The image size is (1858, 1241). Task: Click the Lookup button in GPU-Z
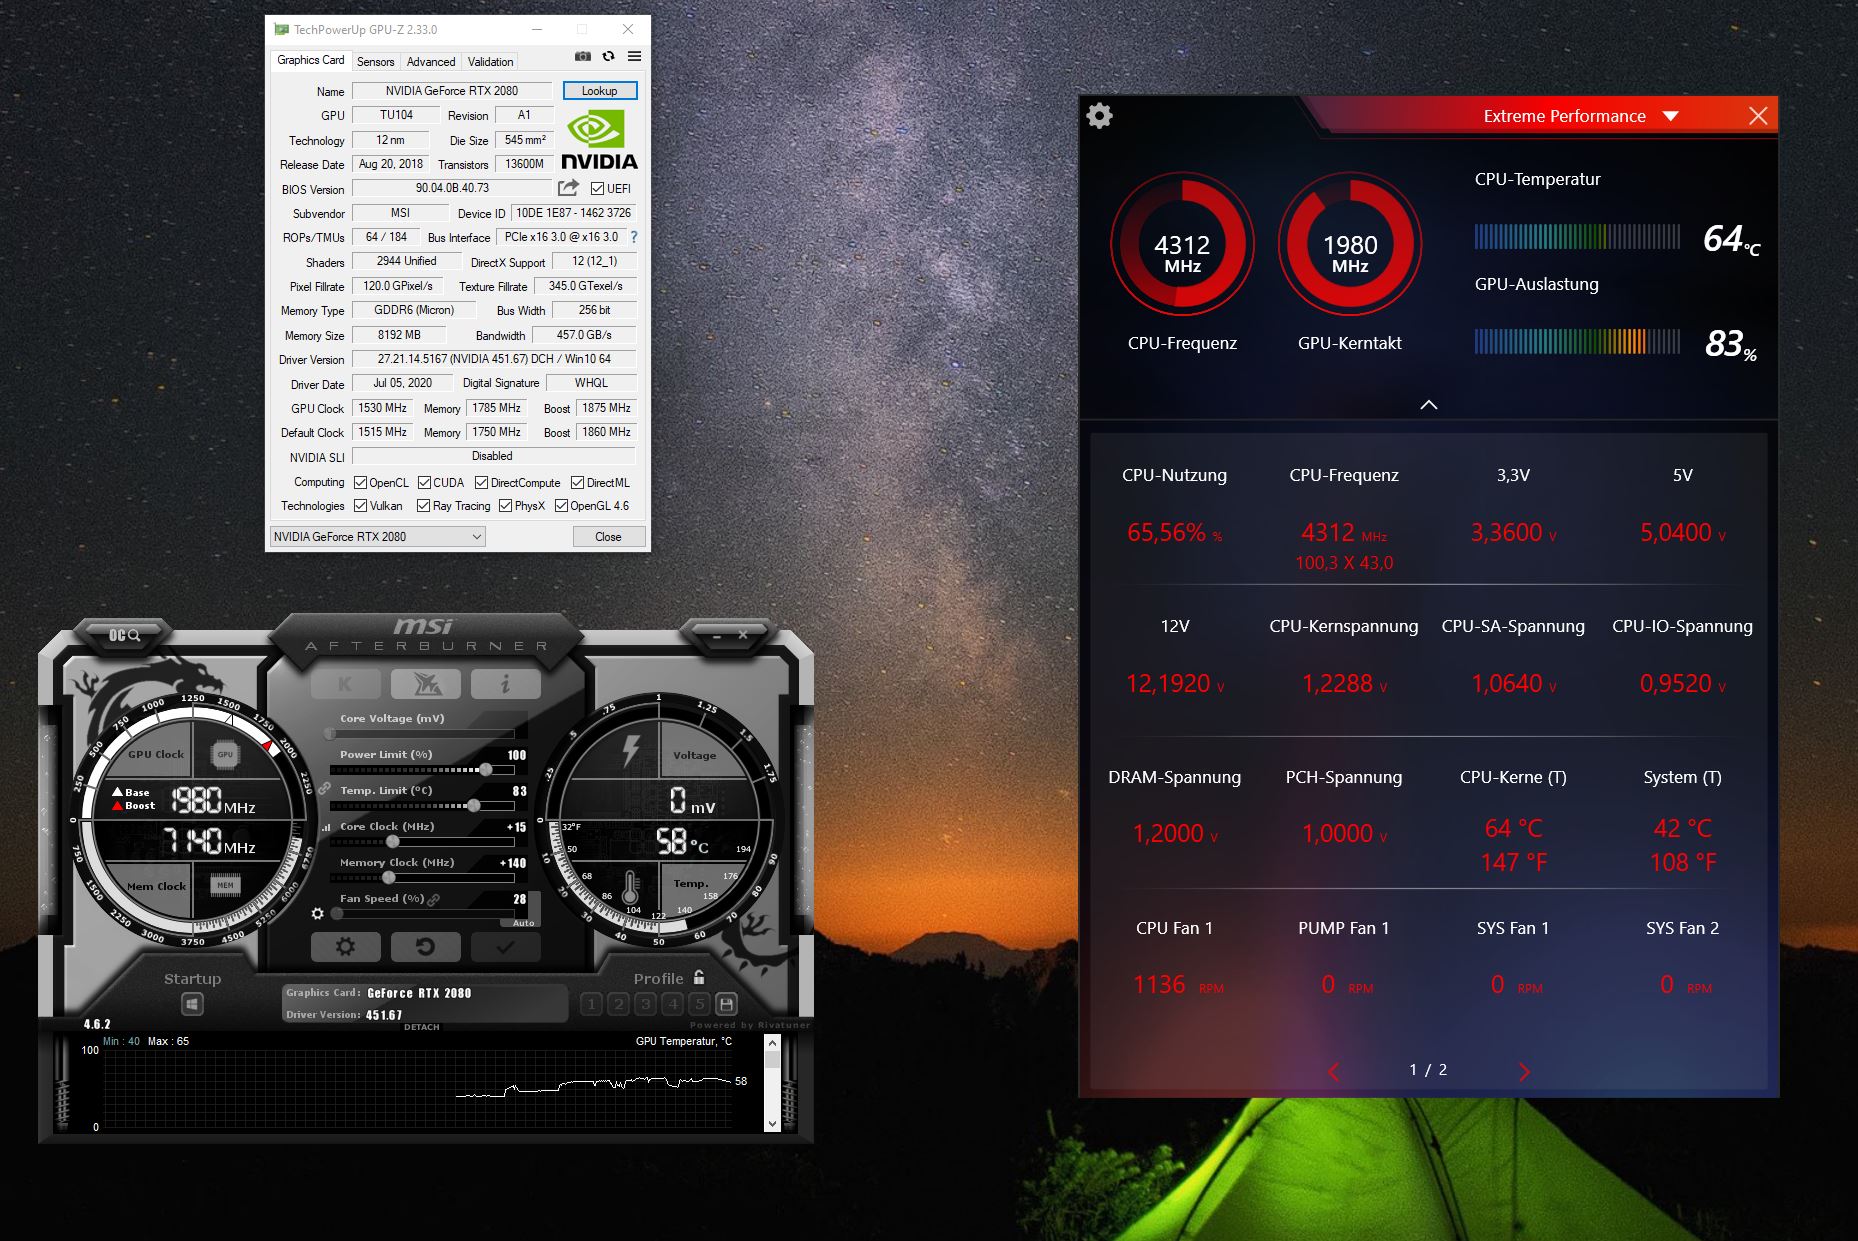(x=599, y=91)
